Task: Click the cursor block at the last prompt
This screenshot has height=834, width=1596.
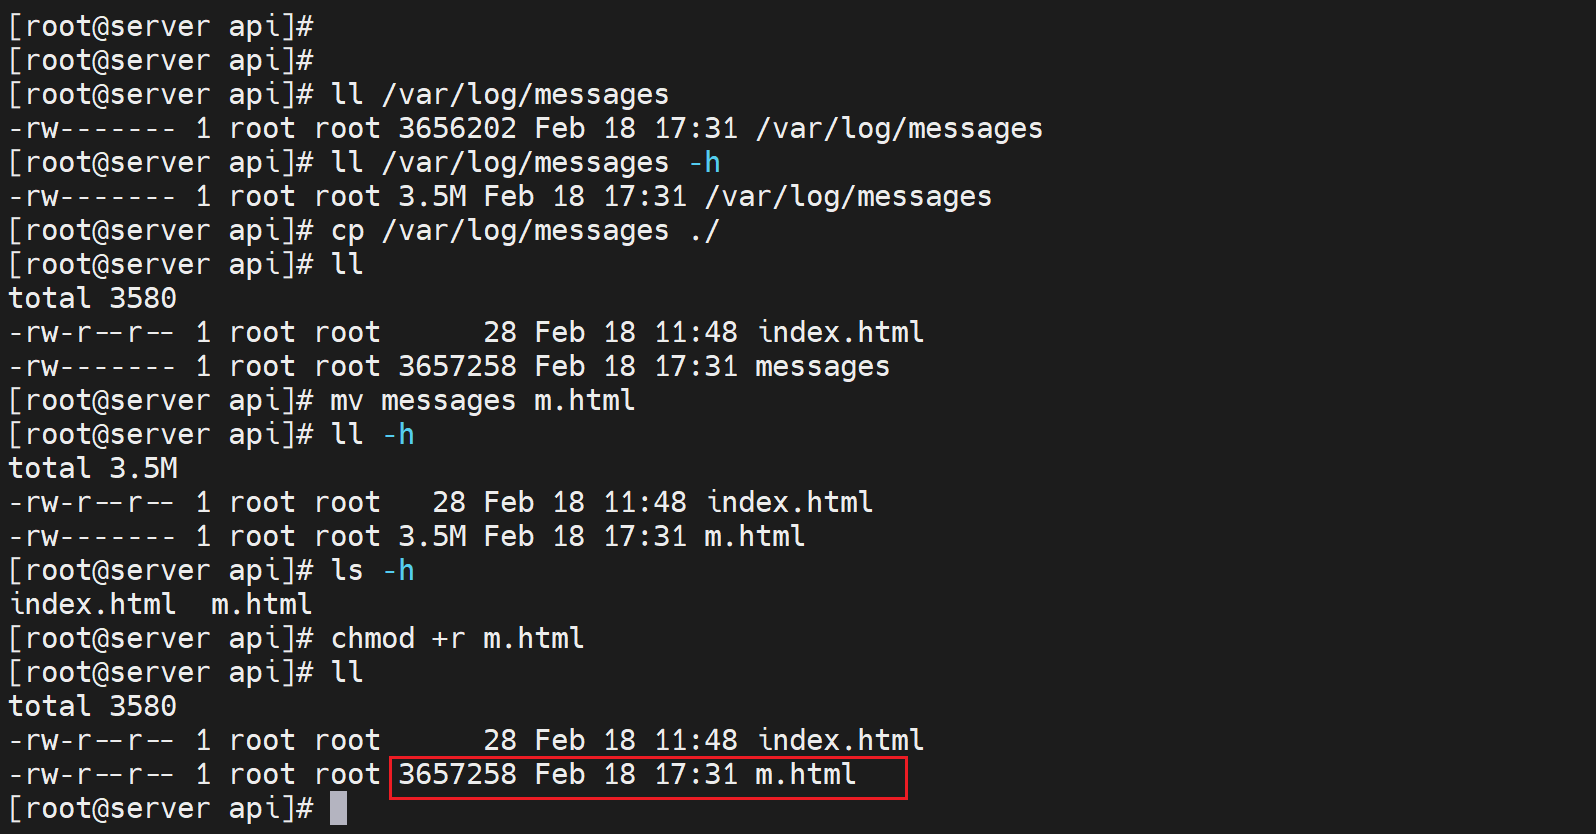Action: pos(338,808)
